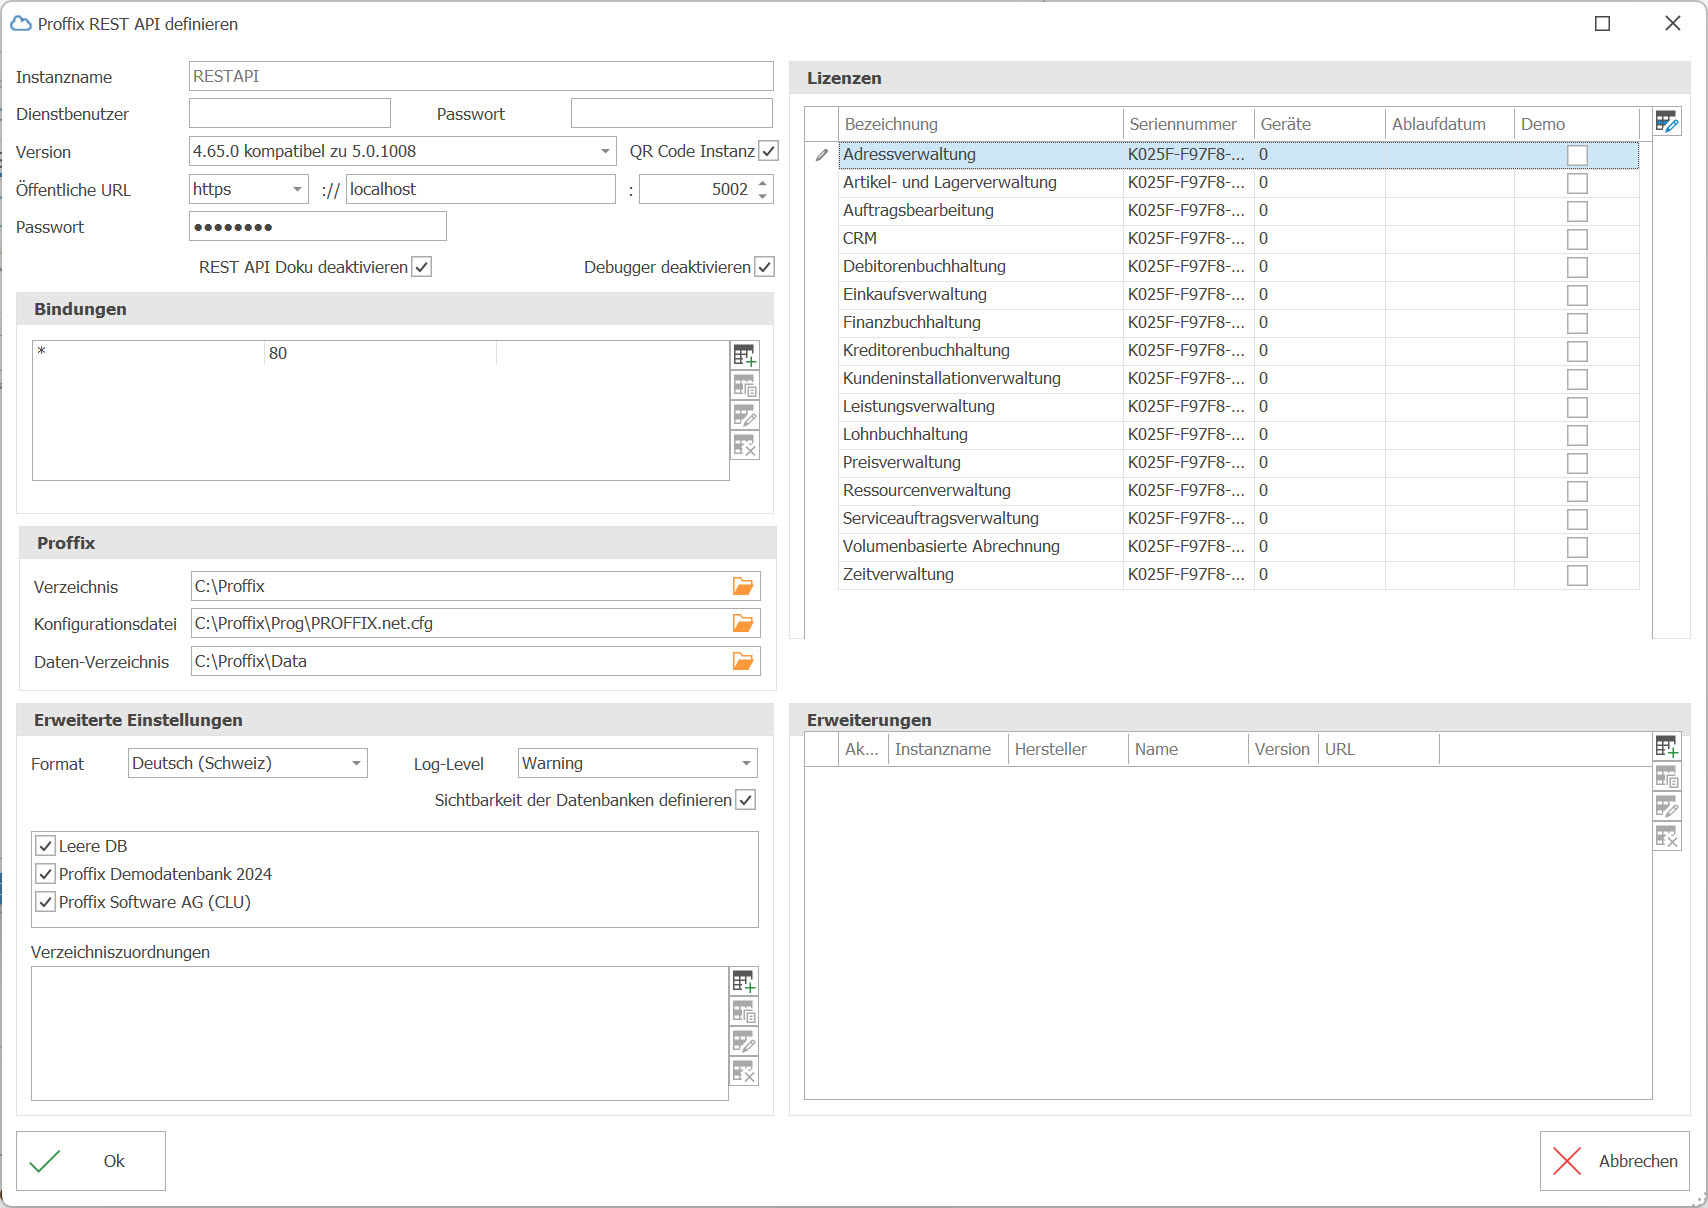This screenshot has height=1208, width=1708.
Task: Delete the selected binding in Bindungen
Action: 745,445
